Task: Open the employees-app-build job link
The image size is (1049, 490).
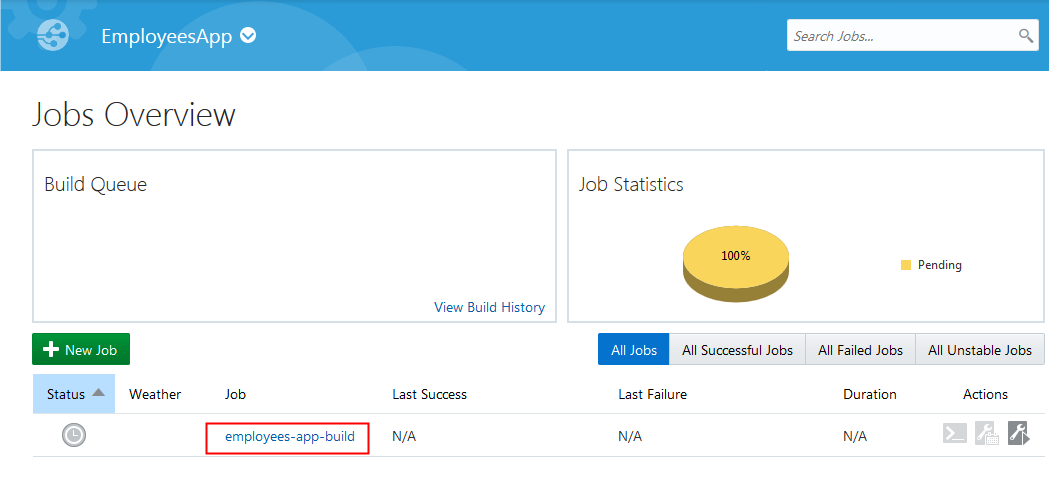Action: (x=289, y=436)
